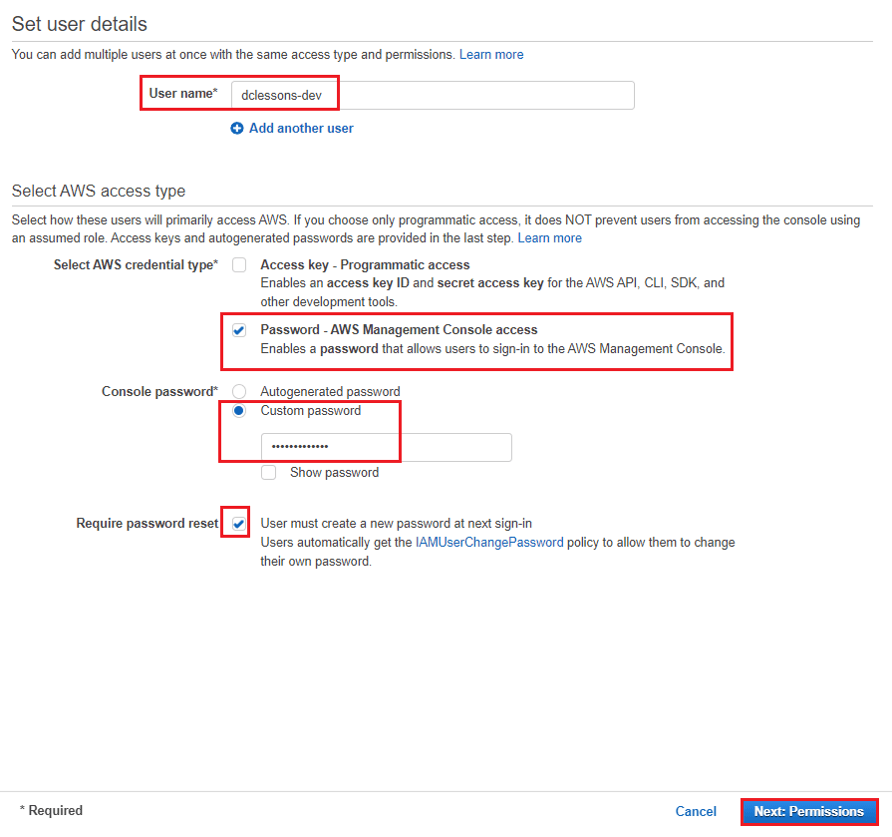Viewport: 892px width, 837px height.
Task: Focus the User name input field
Action: [432, 95]
